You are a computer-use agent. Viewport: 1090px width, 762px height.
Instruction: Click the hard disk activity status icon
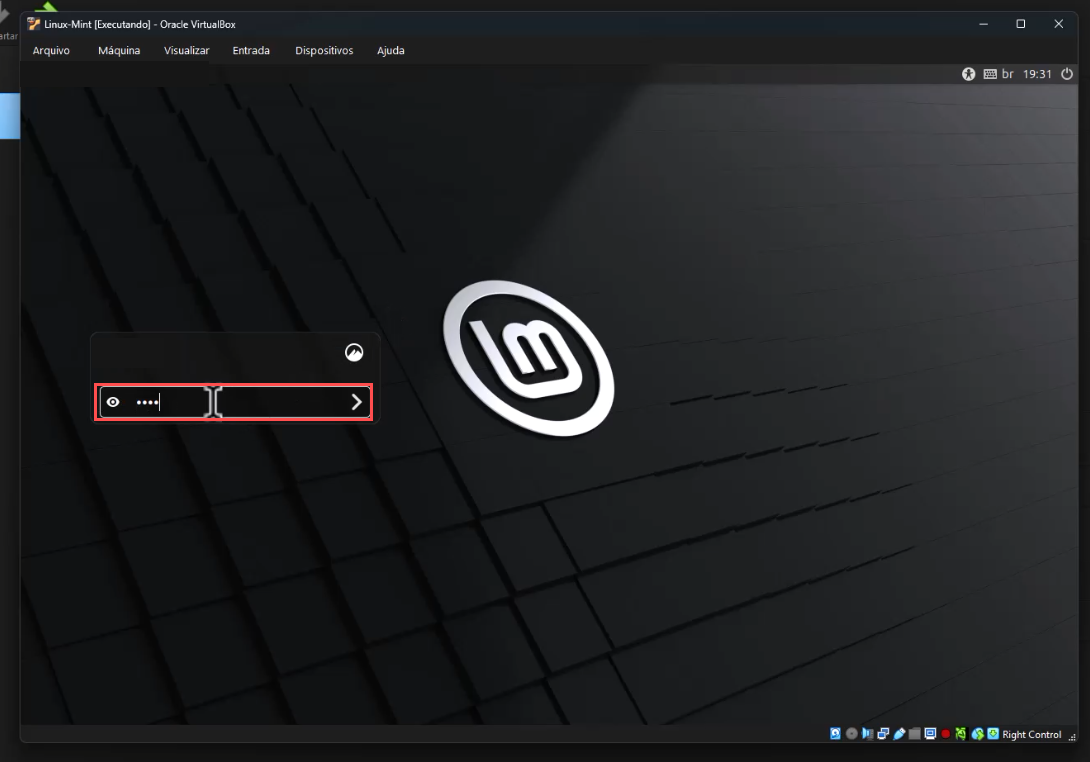point(835,733)
